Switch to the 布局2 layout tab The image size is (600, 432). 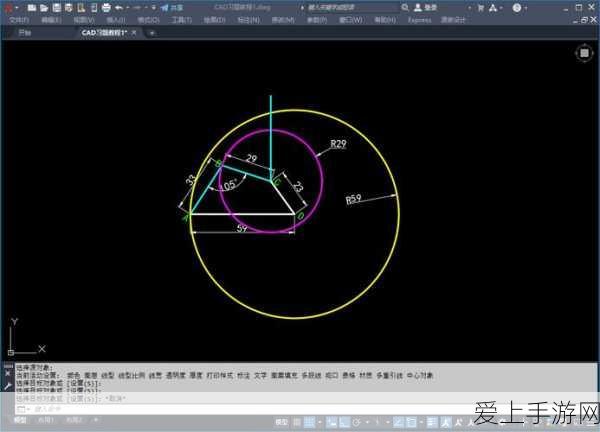click(x=74, y=420)
